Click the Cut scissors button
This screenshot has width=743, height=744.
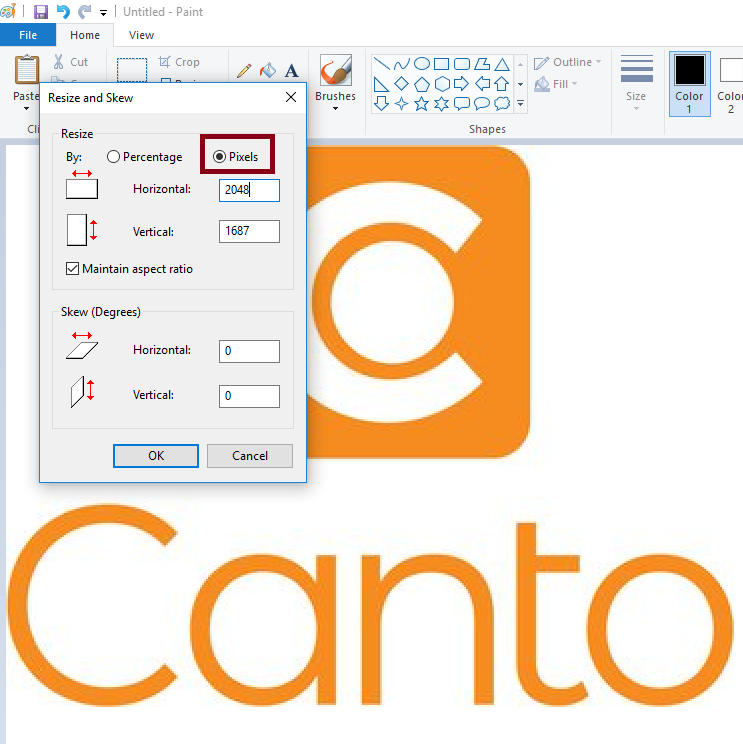pos(71,62)
